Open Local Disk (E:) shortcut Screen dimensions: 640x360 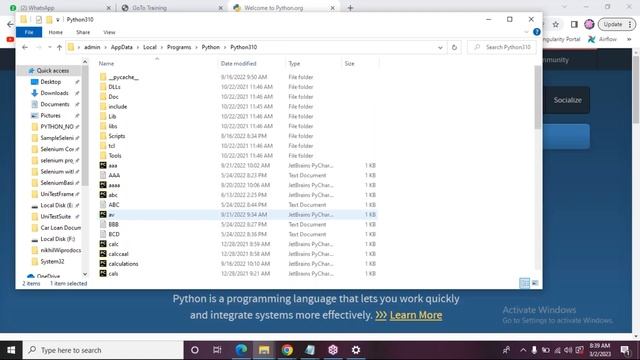click(56, 205)
